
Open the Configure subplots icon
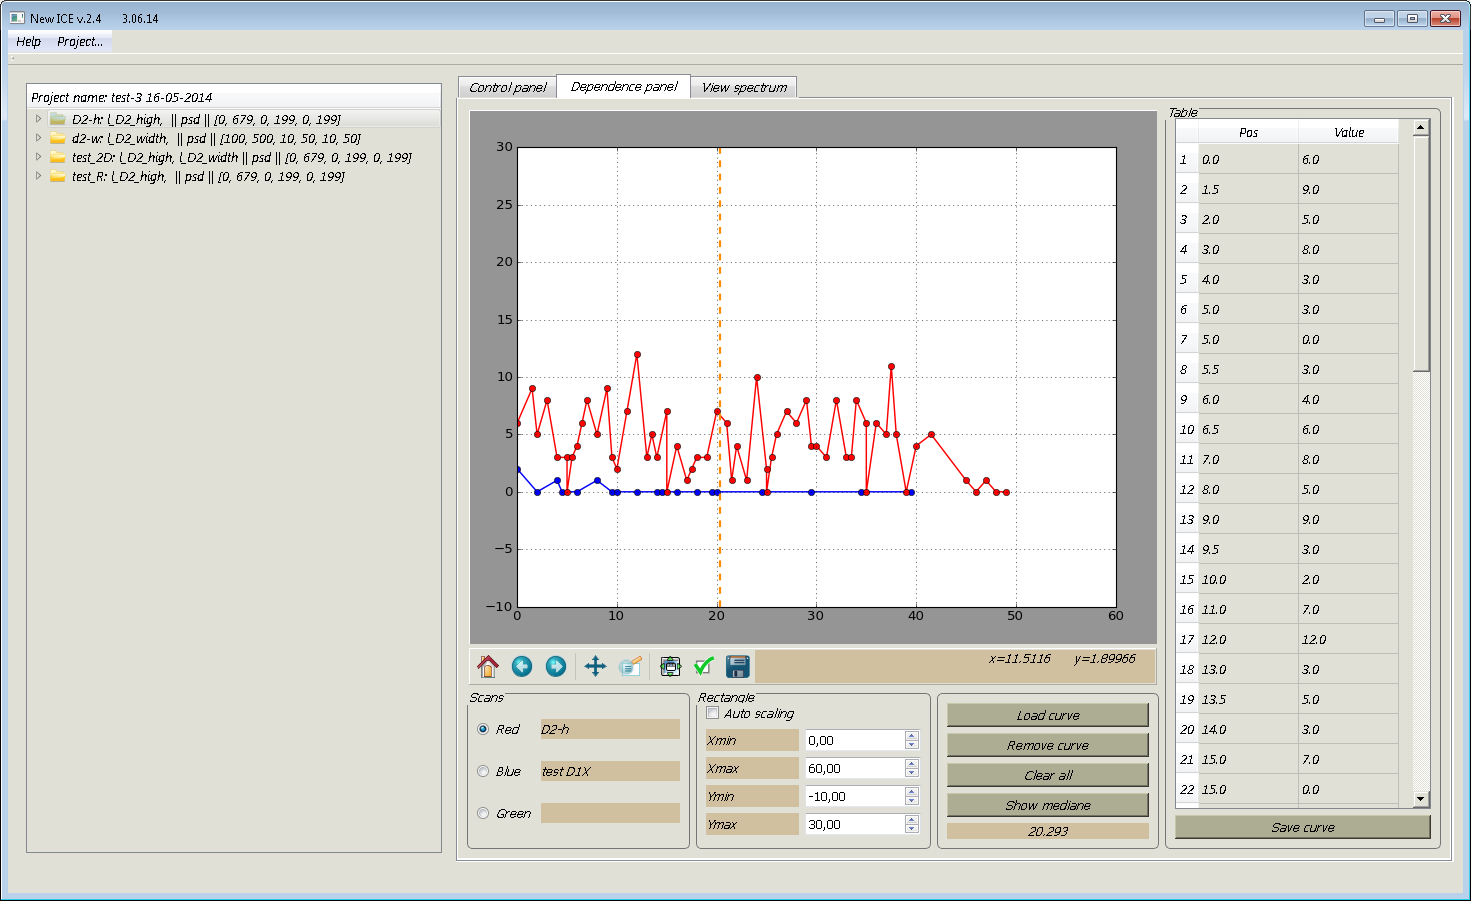click(x=670, y=666)
